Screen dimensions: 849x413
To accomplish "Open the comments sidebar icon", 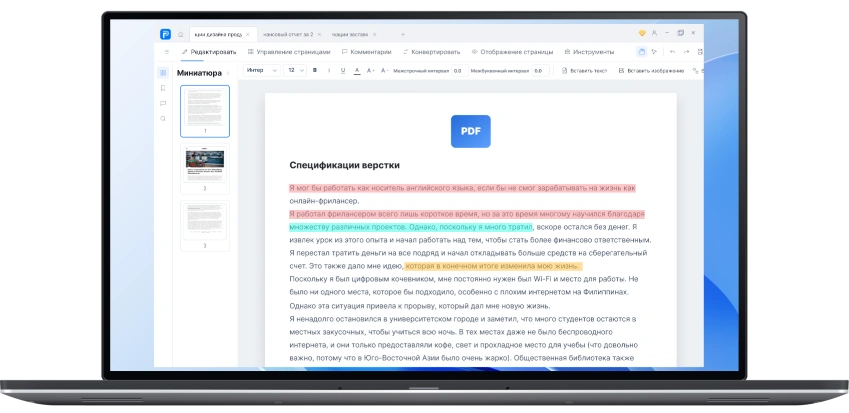I will click(x=163, y=103).
